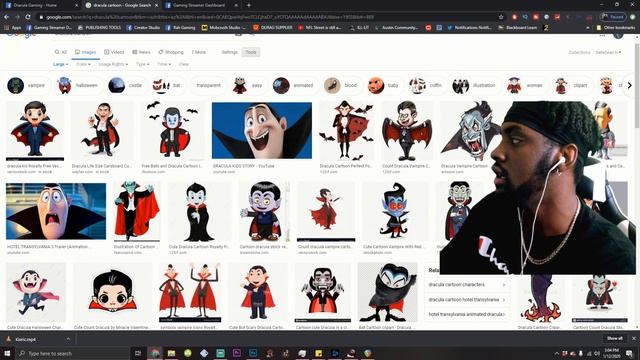Click the microphone icon in the system tray

(580, 353)
